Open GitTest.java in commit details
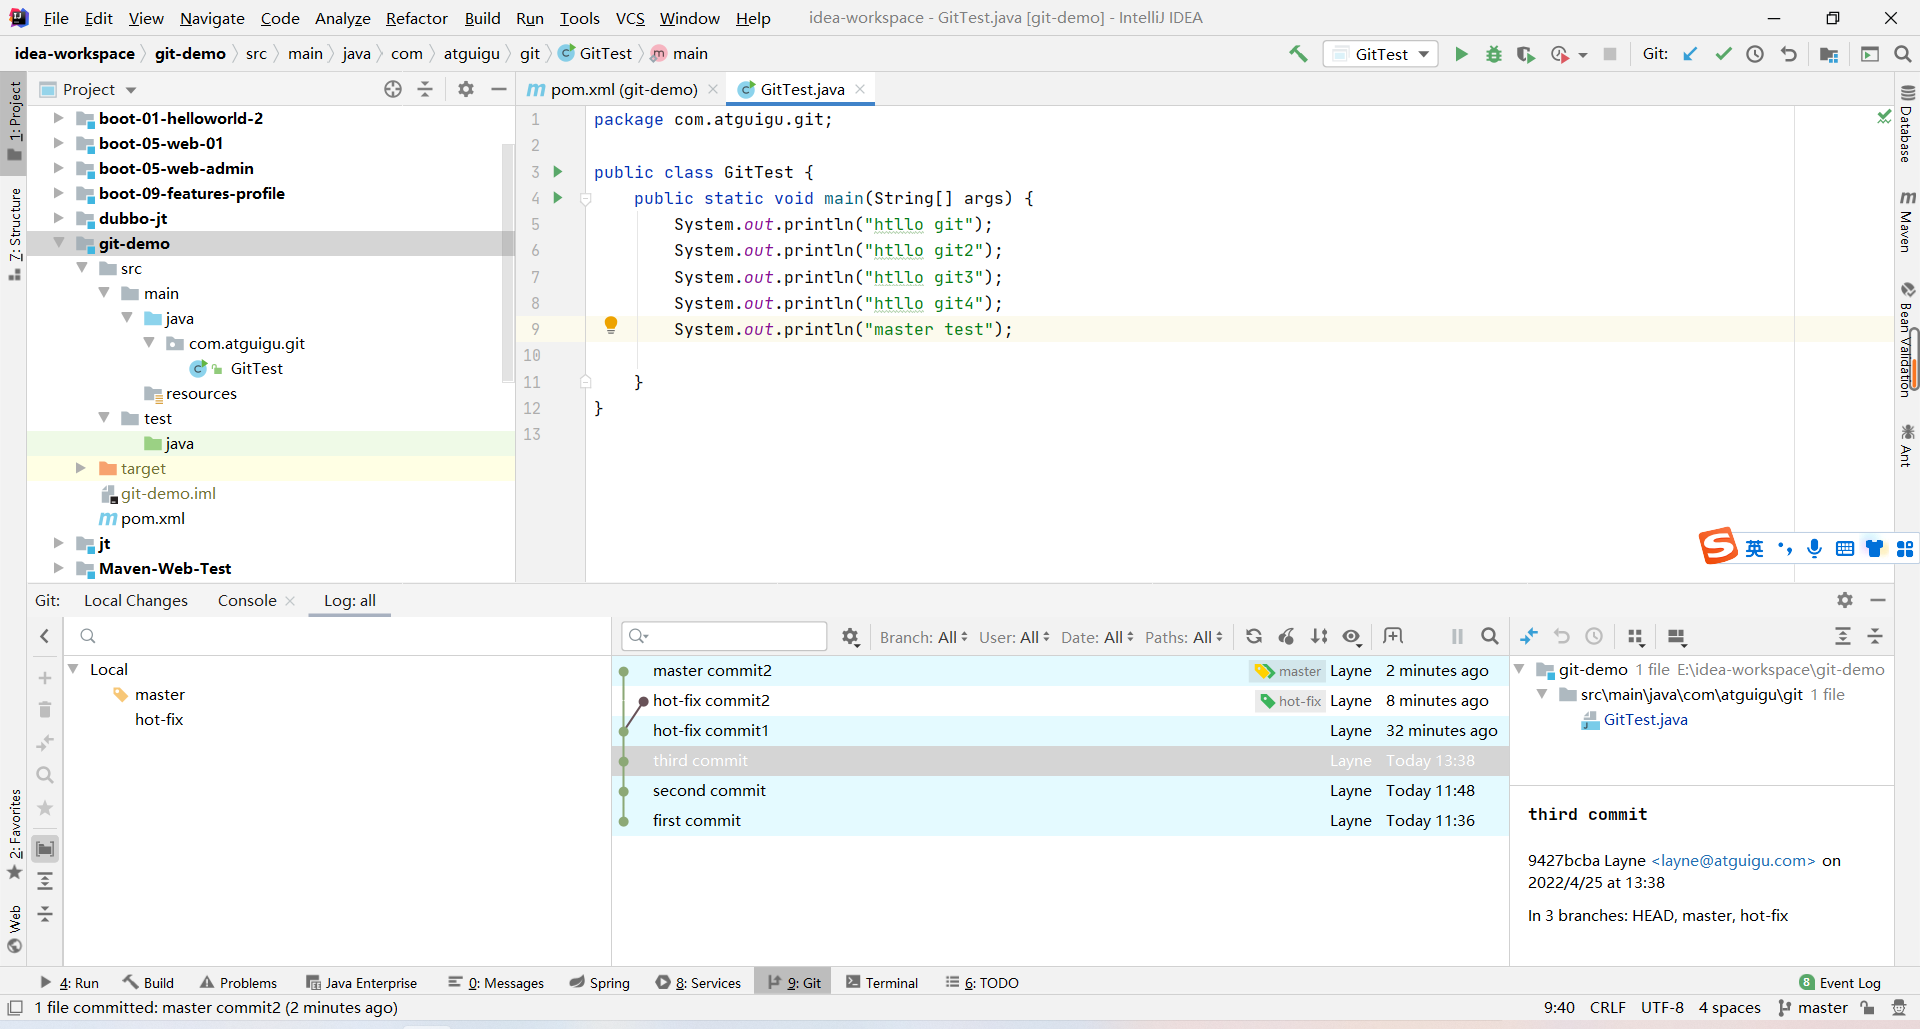The width and height of the screenshot is (1920, 1029). tap(1645, 719)
